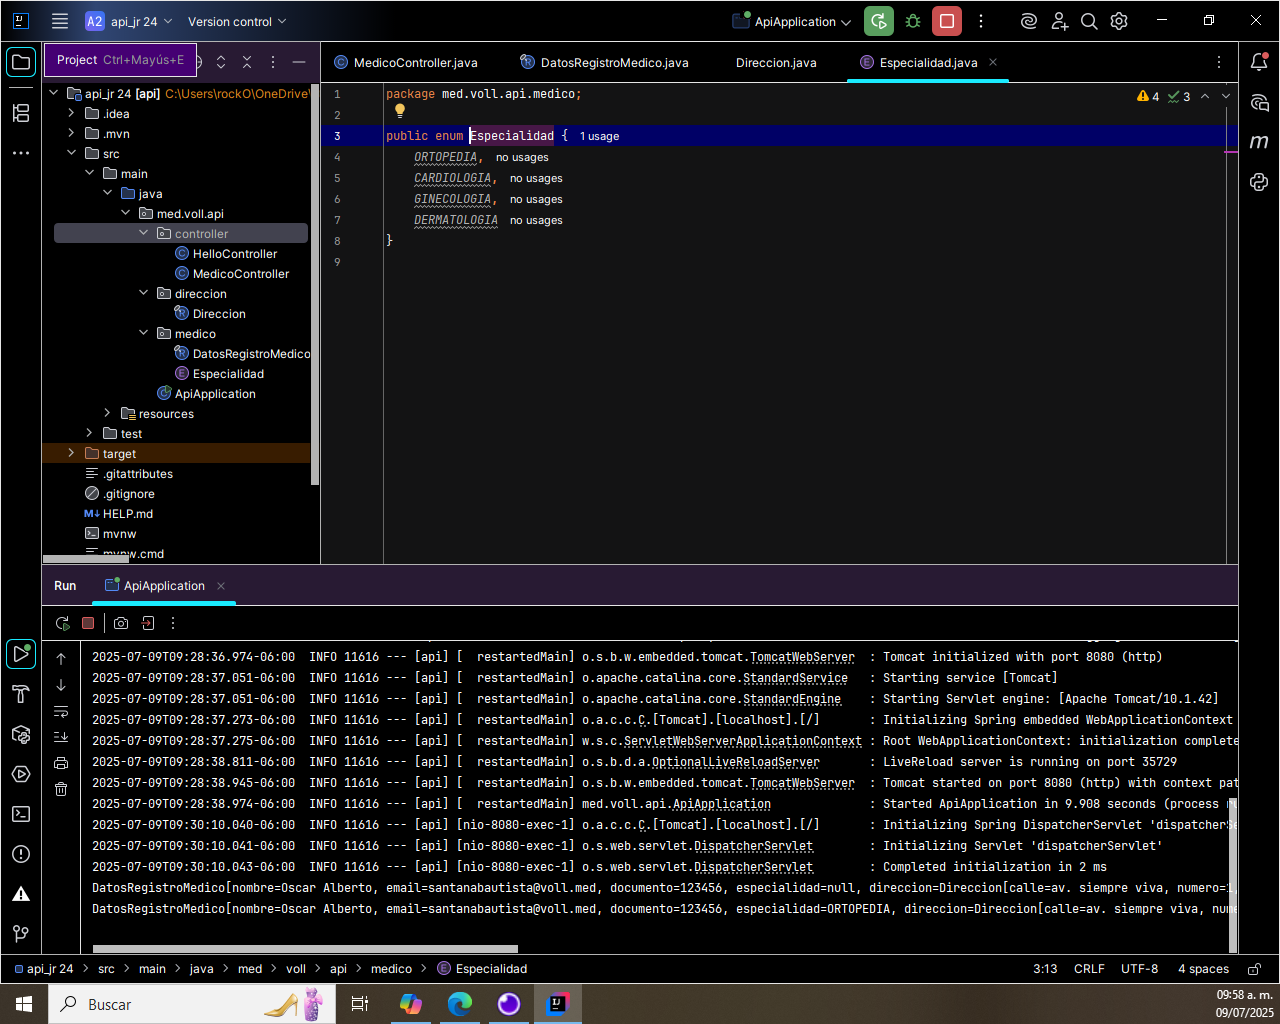Open the Windows Start menu
This screenshot has height=1024, width=1280.
(24, 1004)
